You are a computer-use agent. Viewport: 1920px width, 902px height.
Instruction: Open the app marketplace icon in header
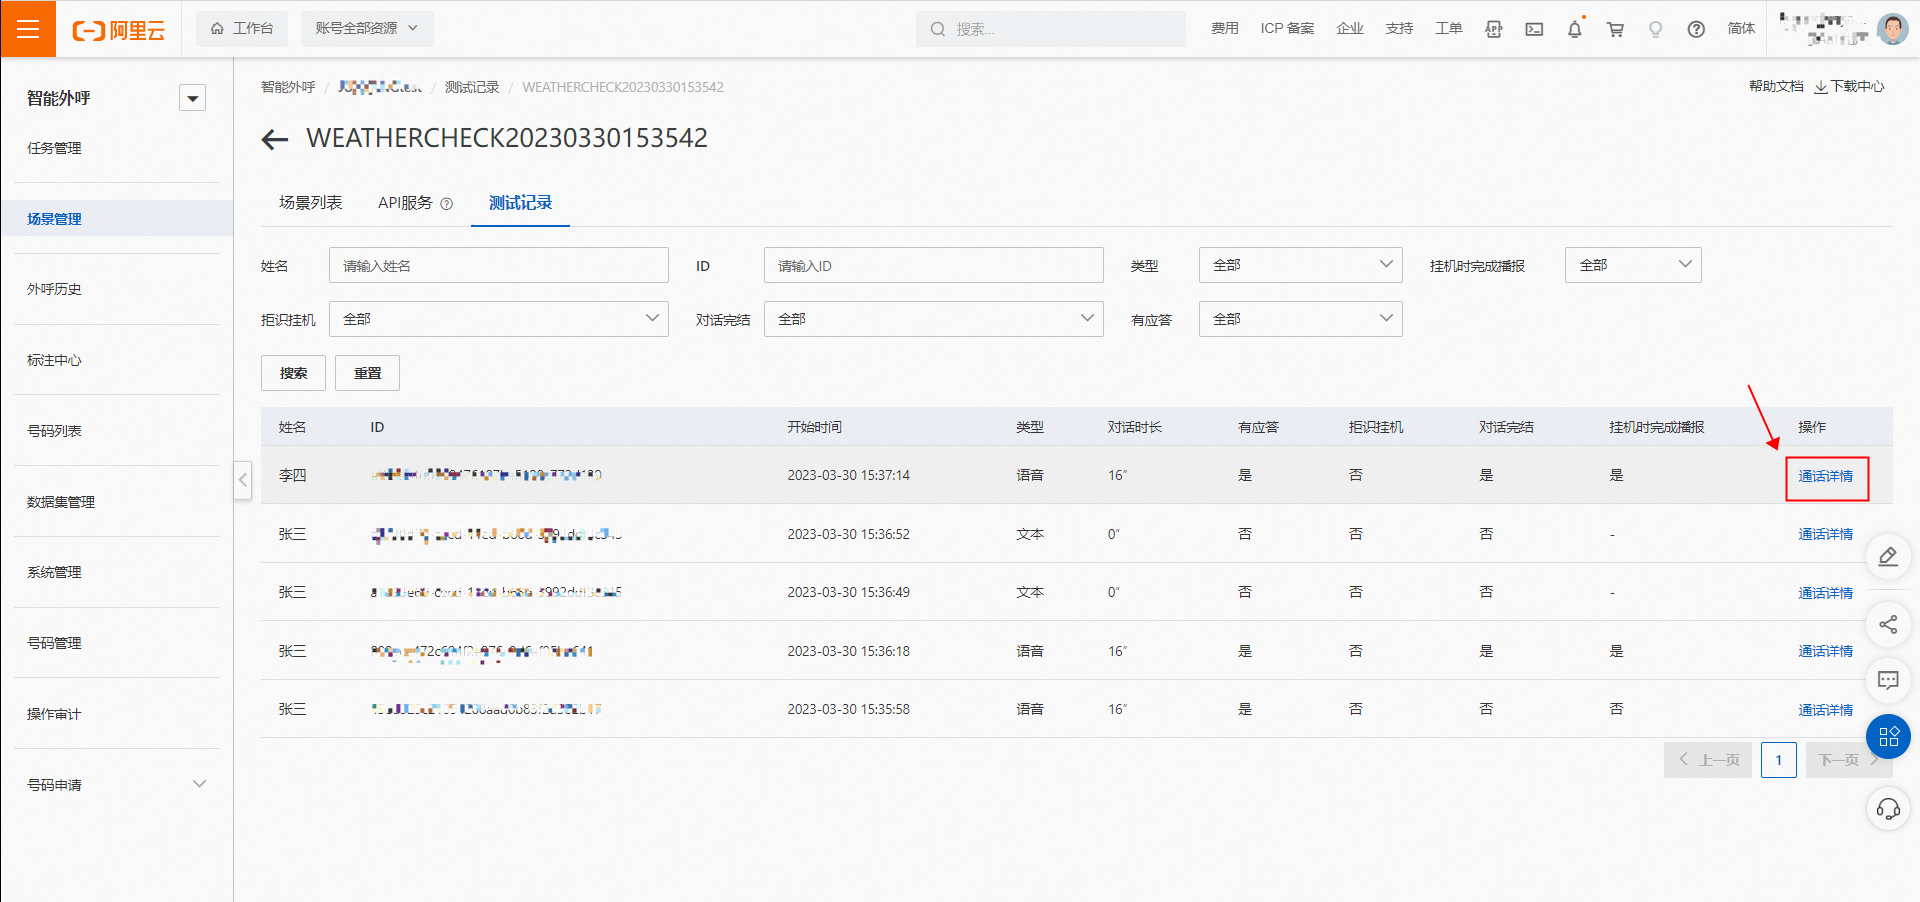pos(1494,29)
